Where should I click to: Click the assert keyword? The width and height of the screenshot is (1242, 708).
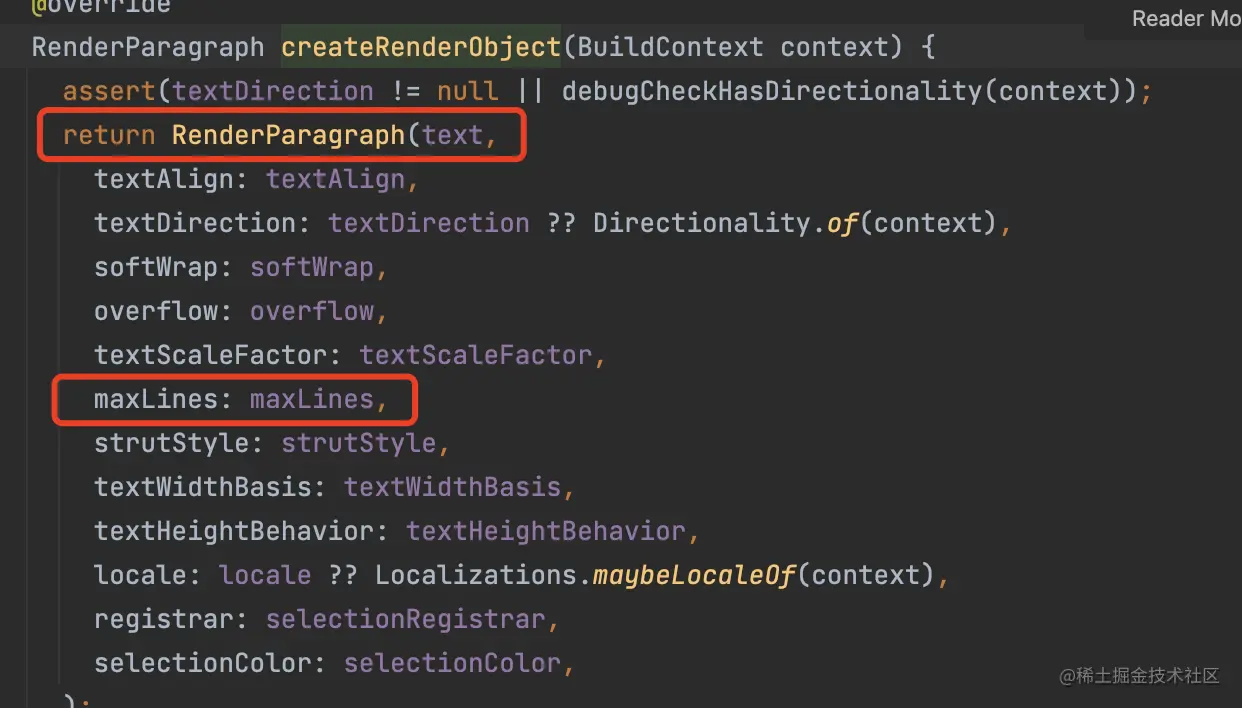point(109,91)
